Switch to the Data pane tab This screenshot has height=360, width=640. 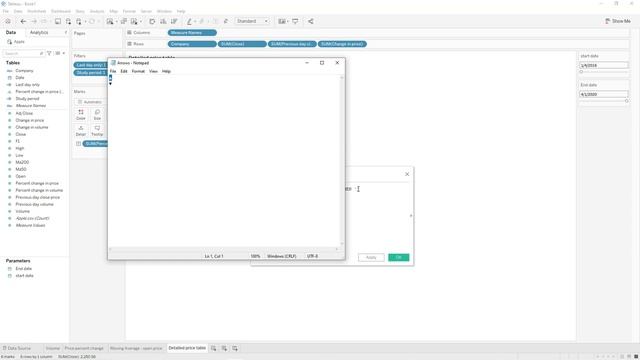[x=11, y=32]
